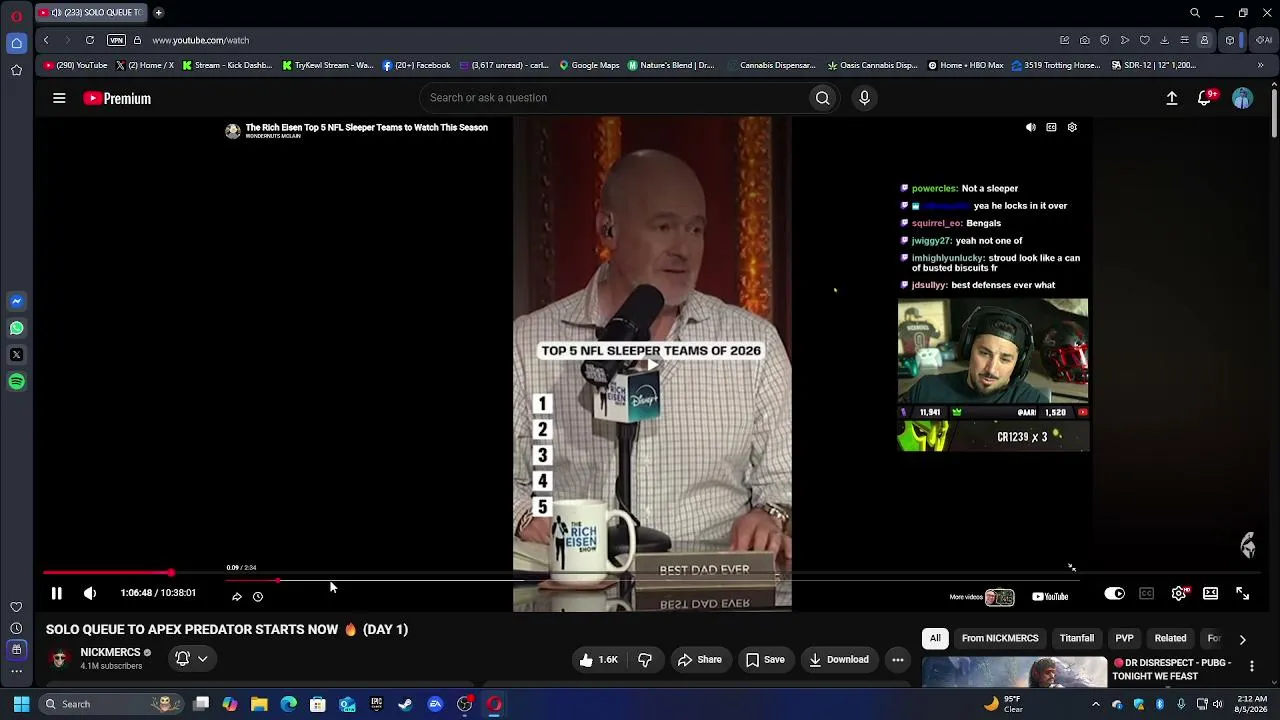Image resolution: width=1280 pixels, height=720 pixels.
Task: Open settings gear in the embedded clip overlay
Action: click(1072, 128)
